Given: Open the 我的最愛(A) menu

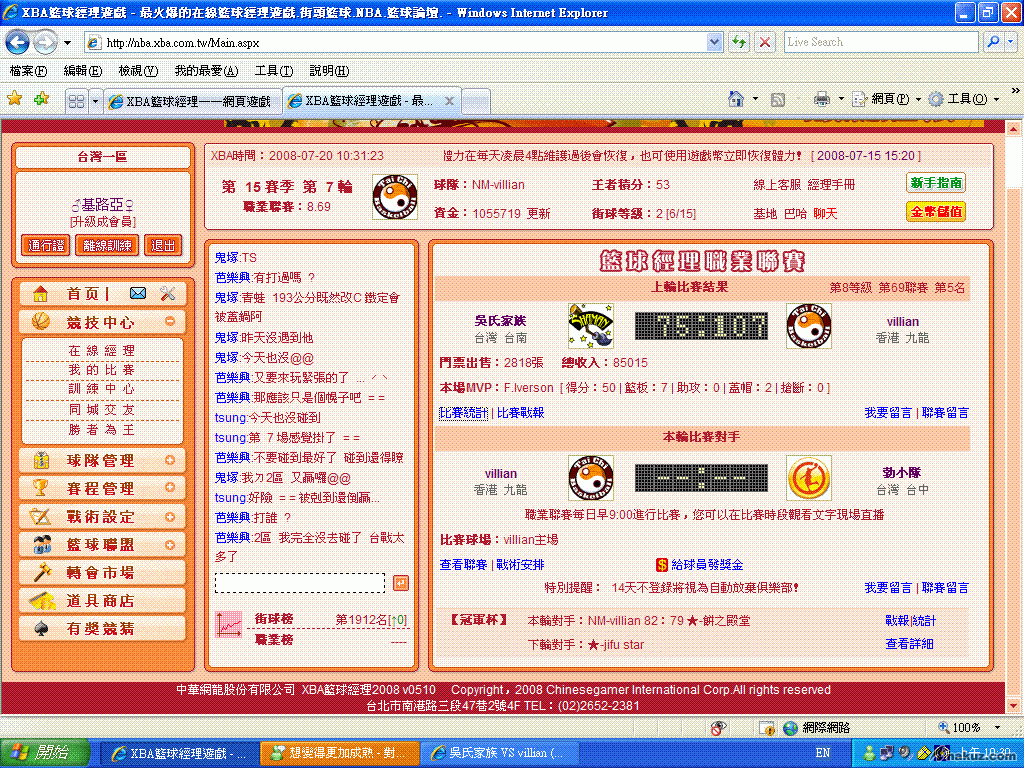Looking at the screenshot, I should 206,71.
